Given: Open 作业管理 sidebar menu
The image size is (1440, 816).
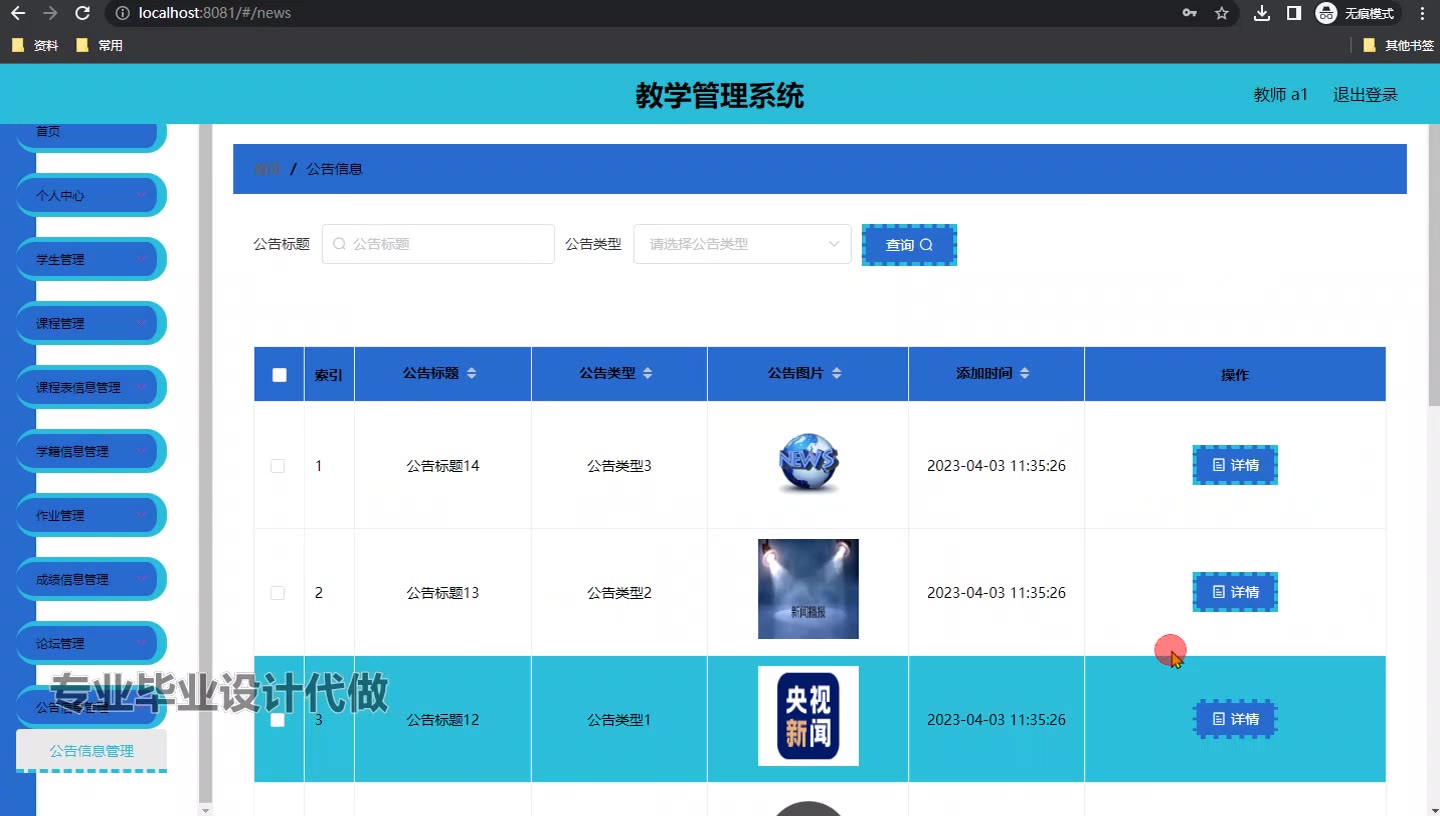Looking at the screenshot, I should click(x=91, y=515).
